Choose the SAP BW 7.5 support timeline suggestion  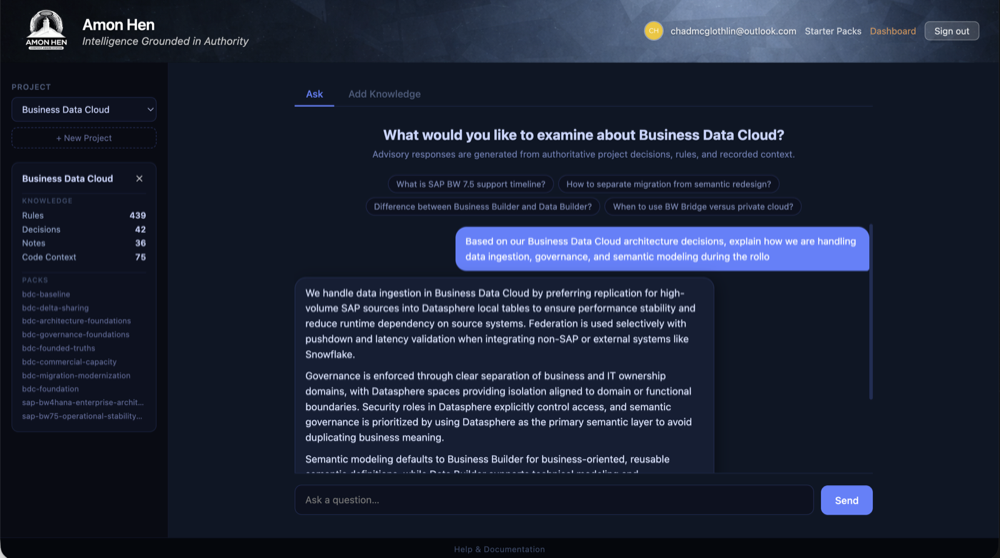470,184
